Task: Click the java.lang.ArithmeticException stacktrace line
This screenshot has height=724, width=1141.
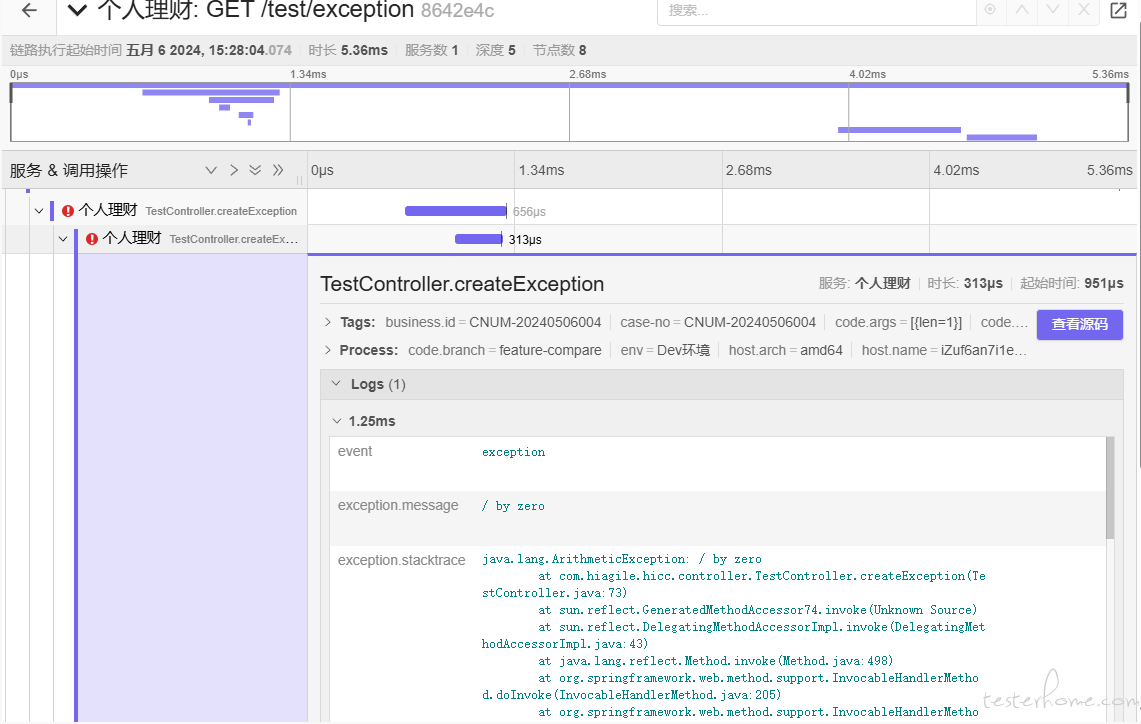Action: 621,559
